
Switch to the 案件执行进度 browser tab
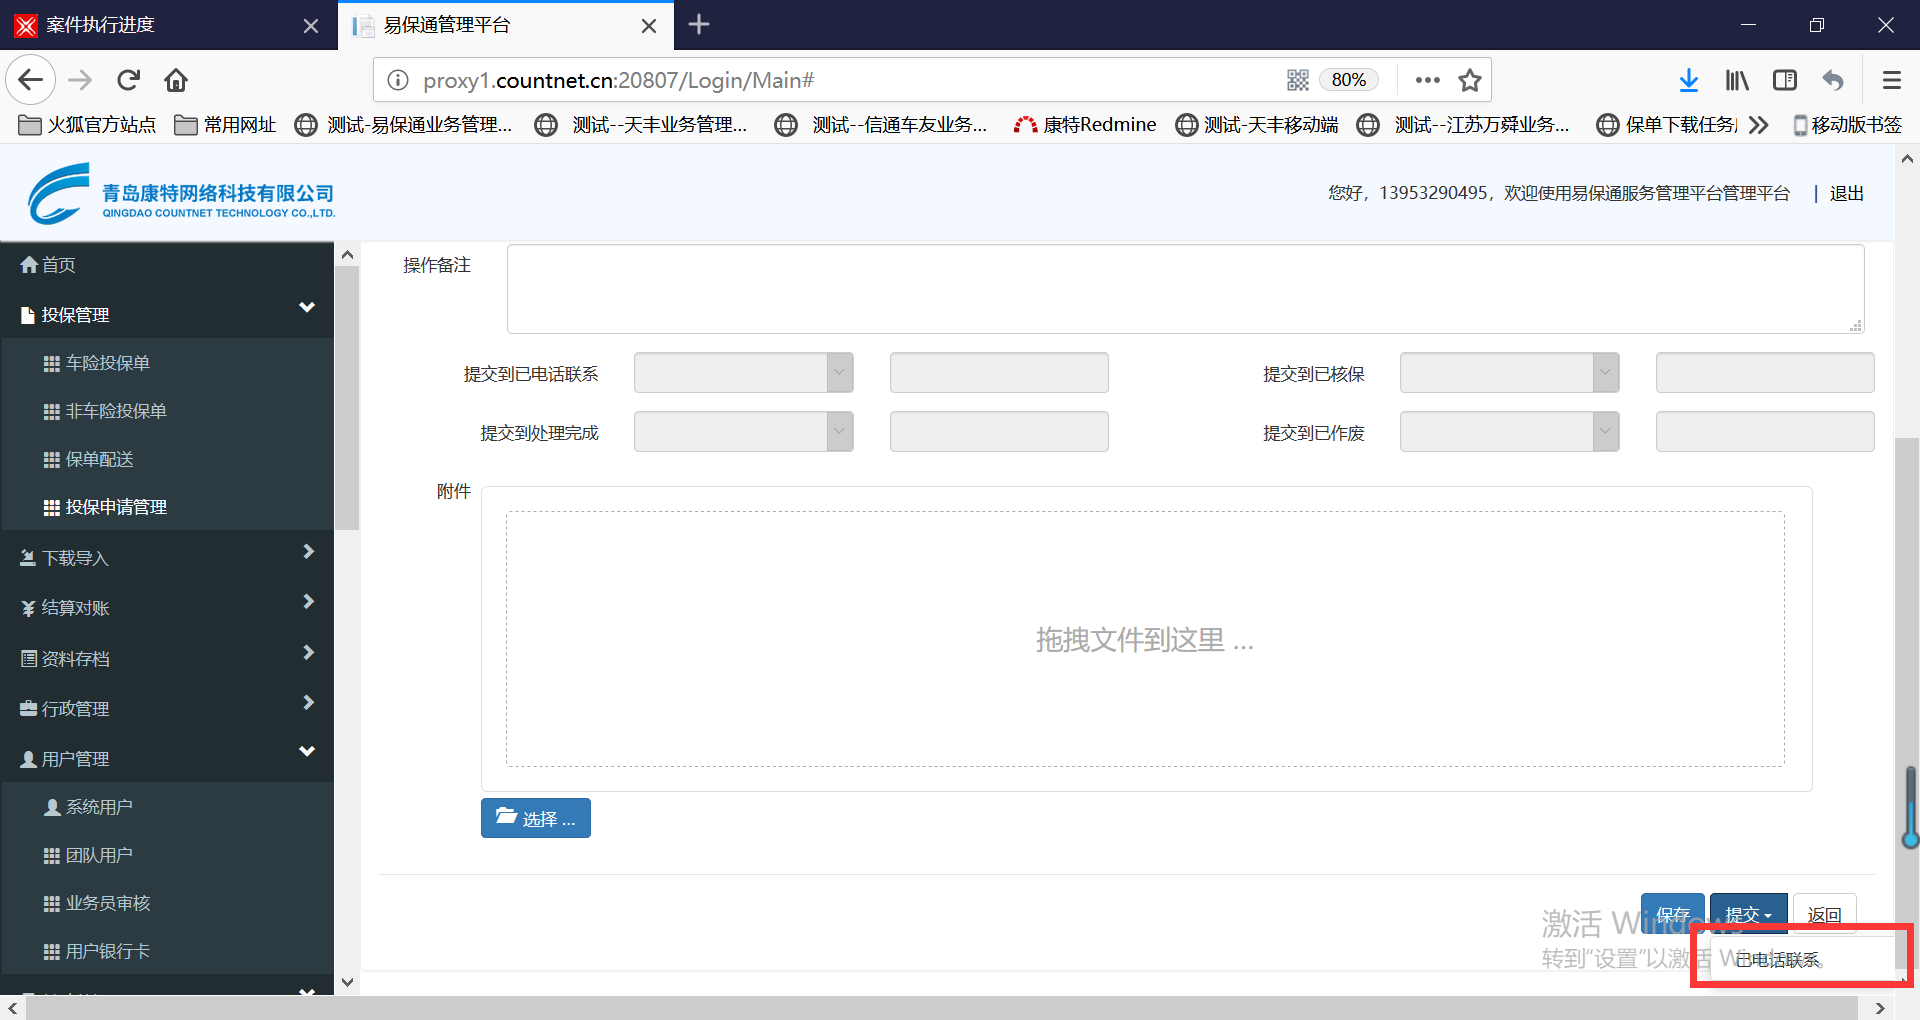tap(160, 25)
